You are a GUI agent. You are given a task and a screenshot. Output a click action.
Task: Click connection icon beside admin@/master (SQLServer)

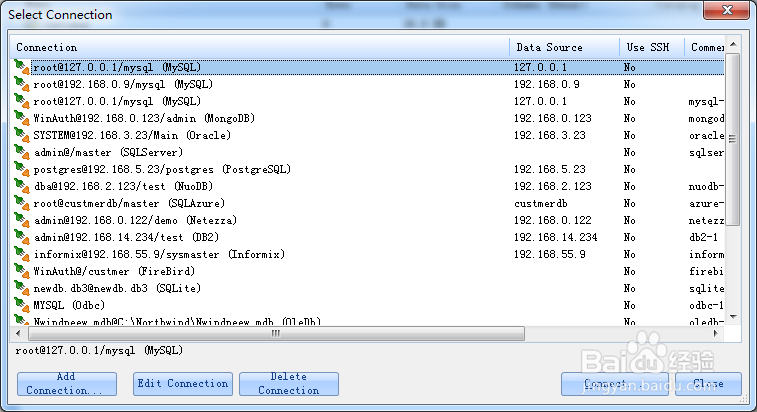22,152
